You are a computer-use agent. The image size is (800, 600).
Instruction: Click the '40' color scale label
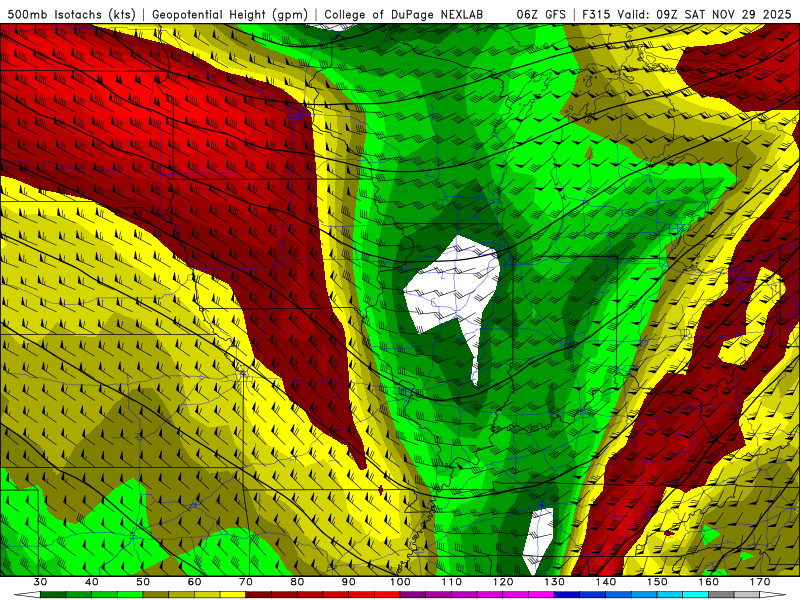(x=91, y=582)
